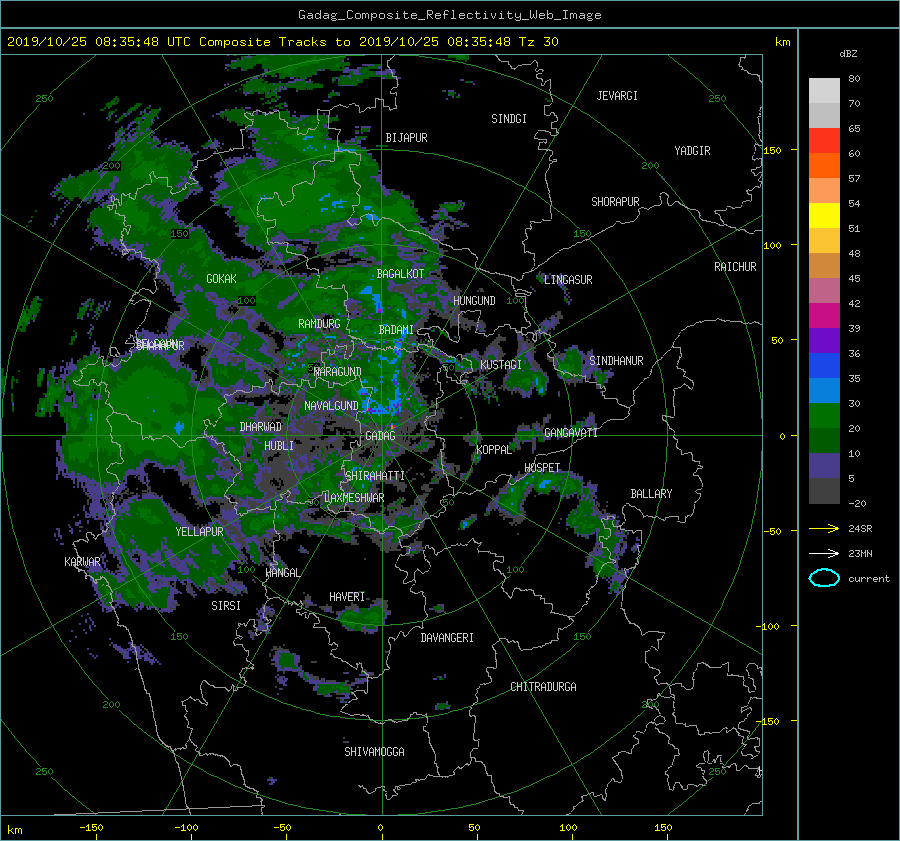Viewport: 900px width, 841px height.
Task: Pick the yellow 51–54 dBZ swatch
Action: (x=824, y=216)
